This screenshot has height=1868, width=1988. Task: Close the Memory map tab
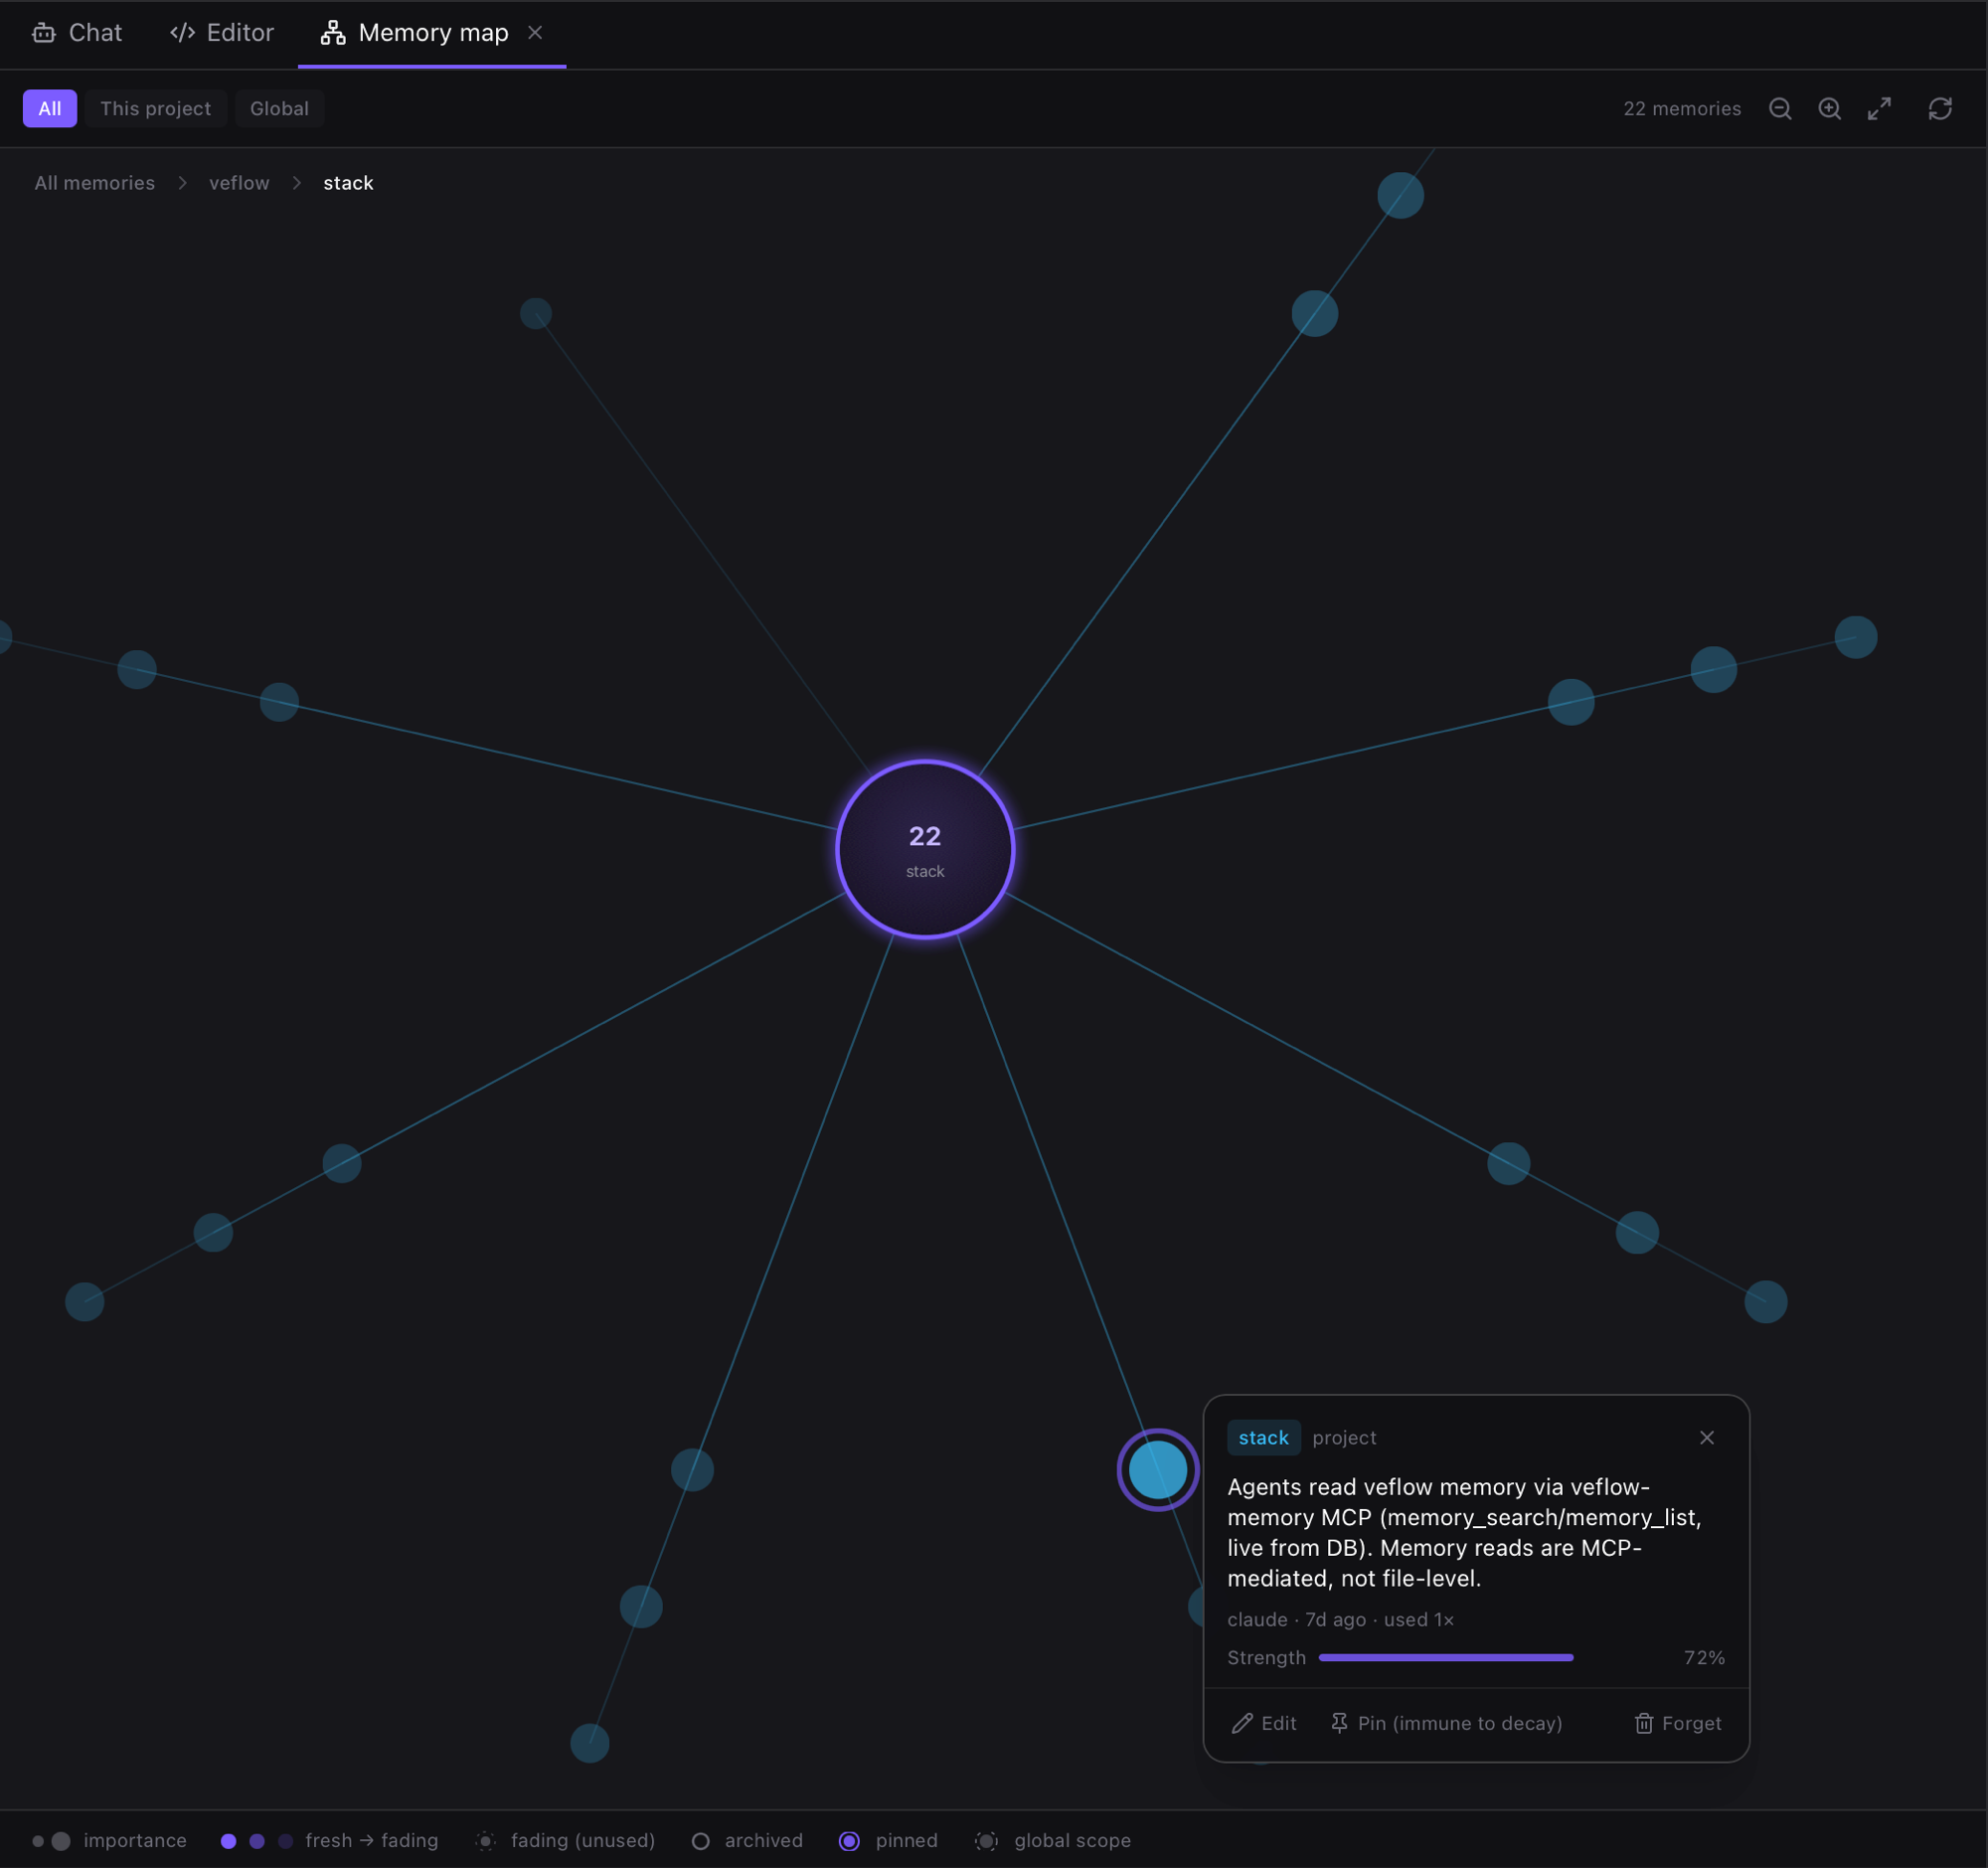click(x=535, y=33)
